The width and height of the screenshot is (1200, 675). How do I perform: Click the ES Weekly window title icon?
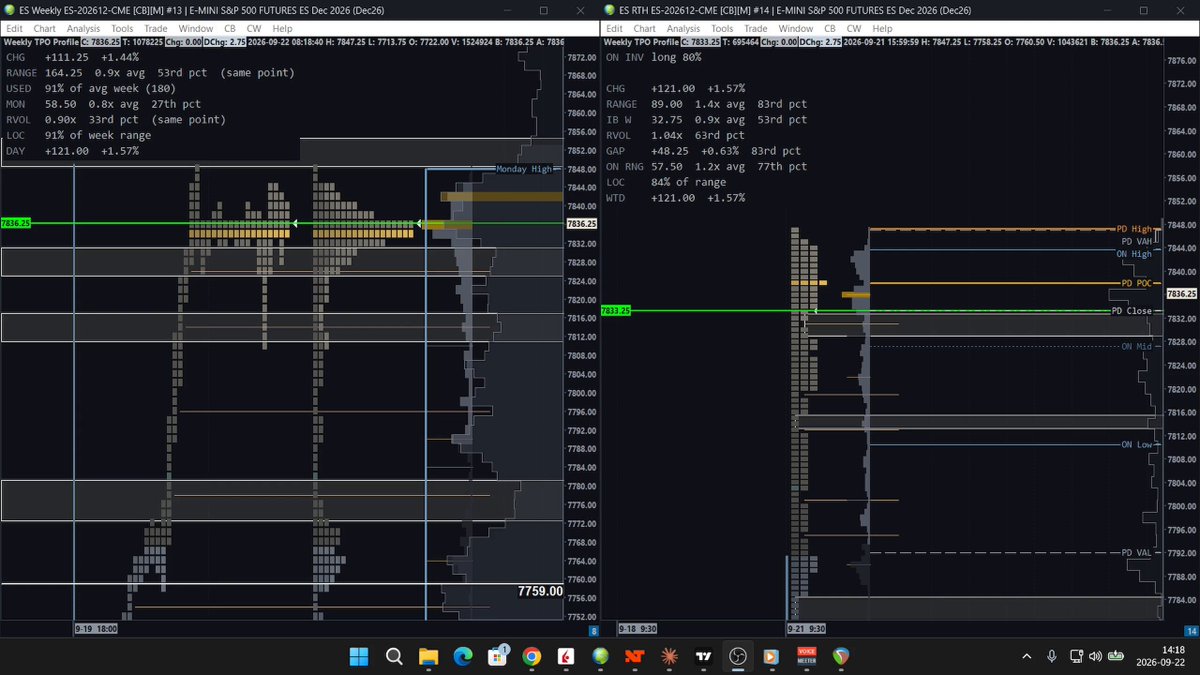coord(10,10)
